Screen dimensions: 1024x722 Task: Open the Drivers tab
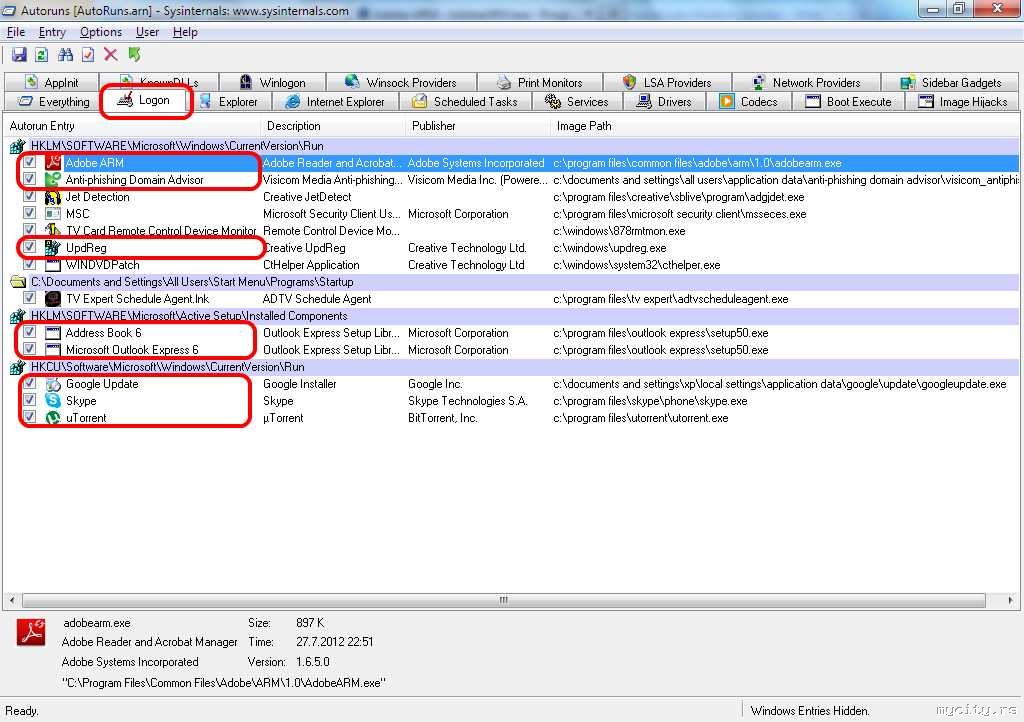665,102
